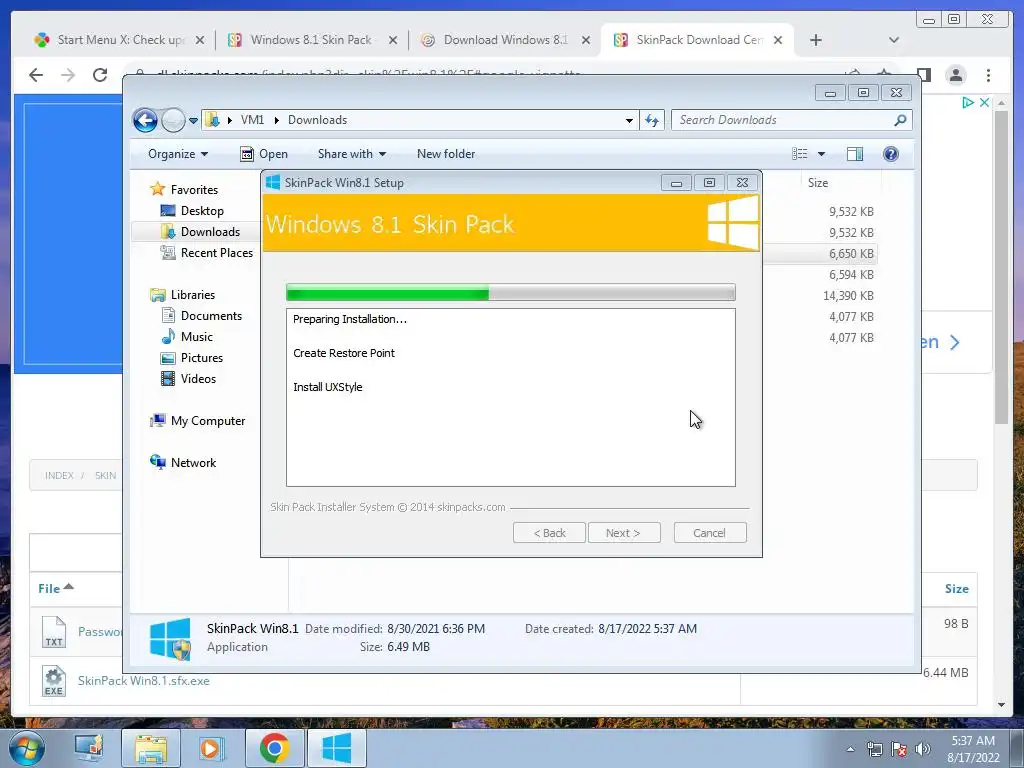Open a new Chrome tab

(x=816, y=40)
